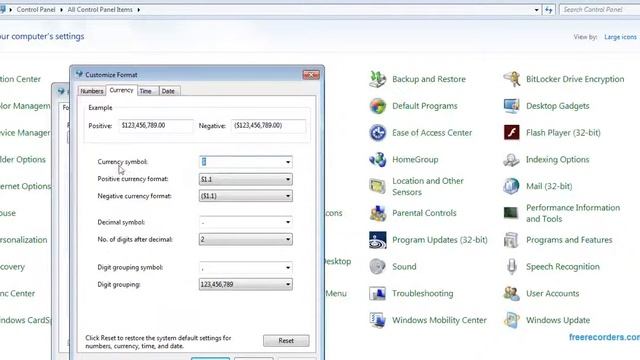Image resolution: width=640 pixels, height=360 pixels.
Task: Click the address bar refresh icon
Action: coord(549,10)
